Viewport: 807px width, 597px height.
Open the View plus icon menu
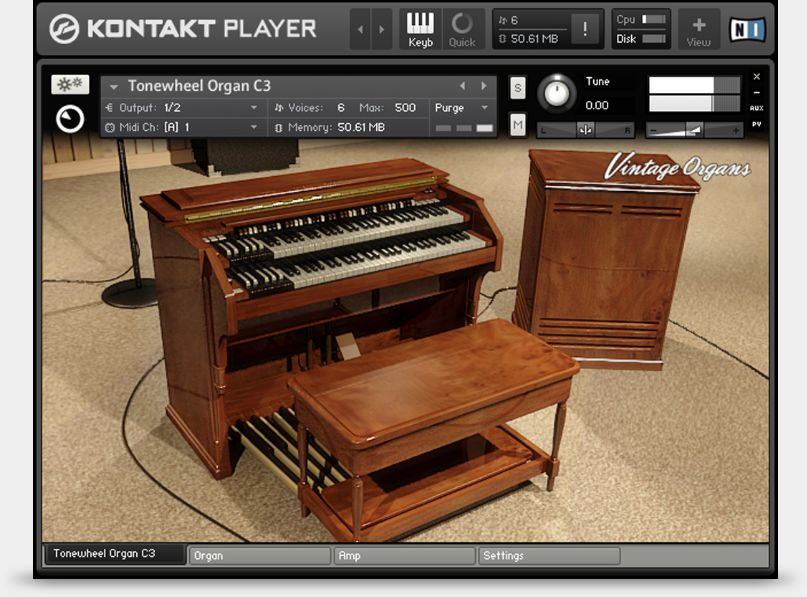(698, 29)
